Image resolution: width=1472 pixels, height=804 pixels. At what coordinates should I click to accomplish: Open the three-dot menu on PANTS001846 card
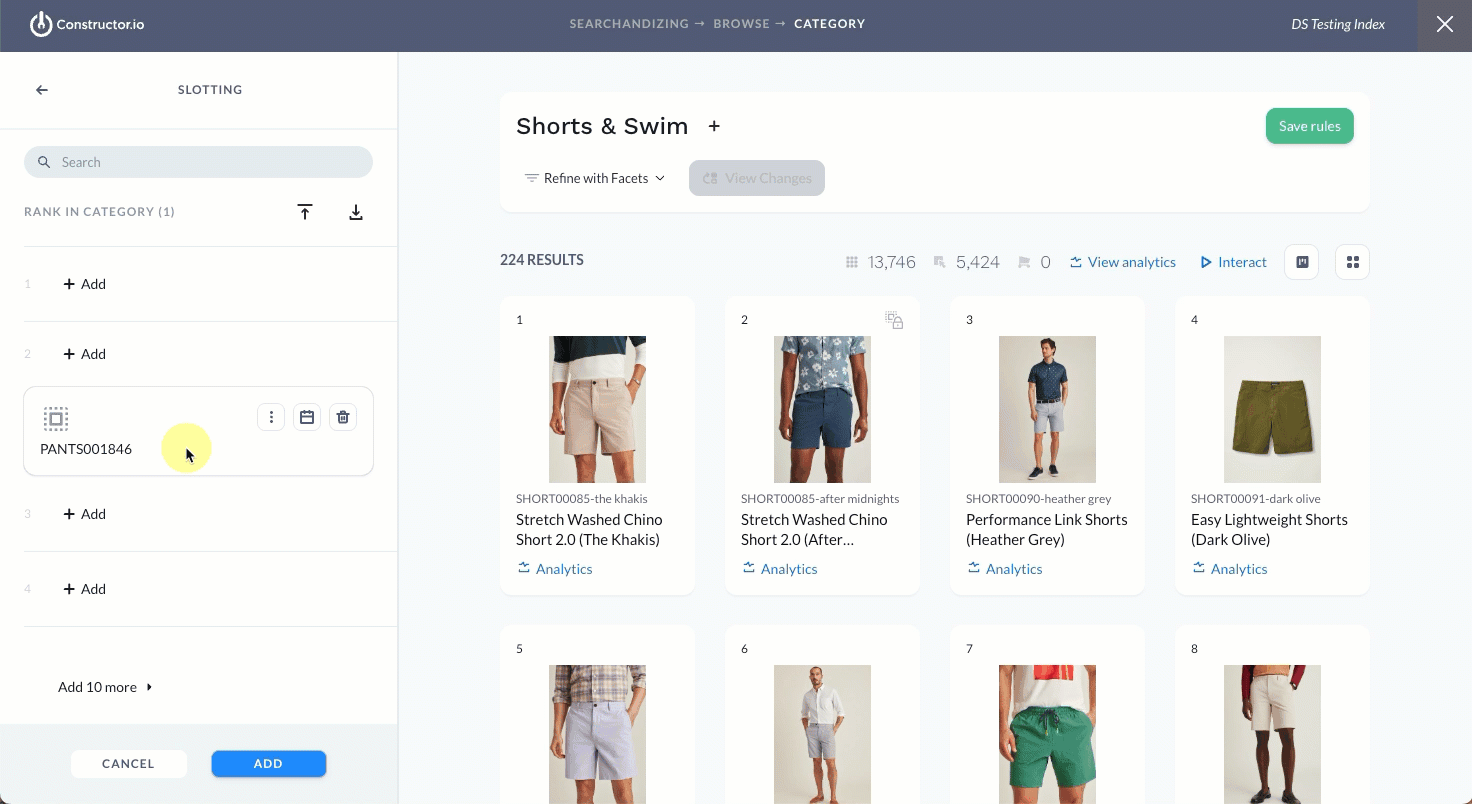point(271,417)
